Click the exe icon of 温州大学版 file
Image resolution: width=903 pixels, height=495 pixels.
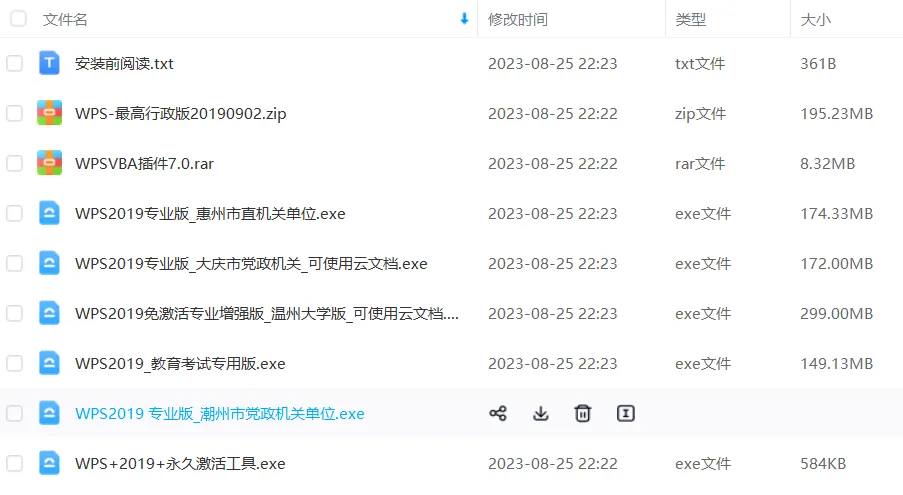(49, 313)
